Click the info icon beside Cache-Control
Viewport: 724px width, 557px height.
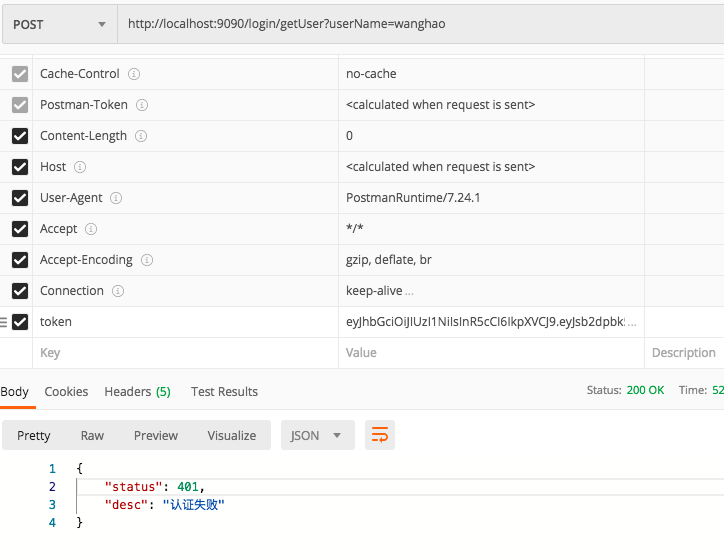(x=134, y=74)
